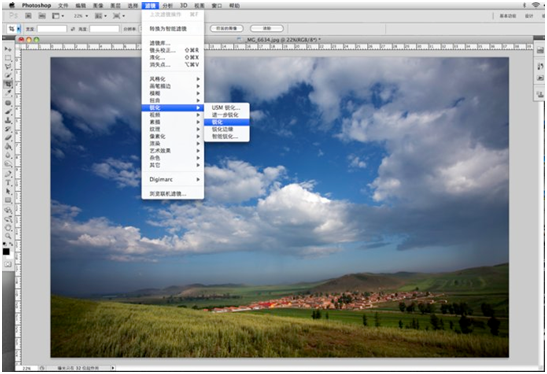Select the Brush tool
The height and width of the screenshot is (374, 547).
click(8, 112)
